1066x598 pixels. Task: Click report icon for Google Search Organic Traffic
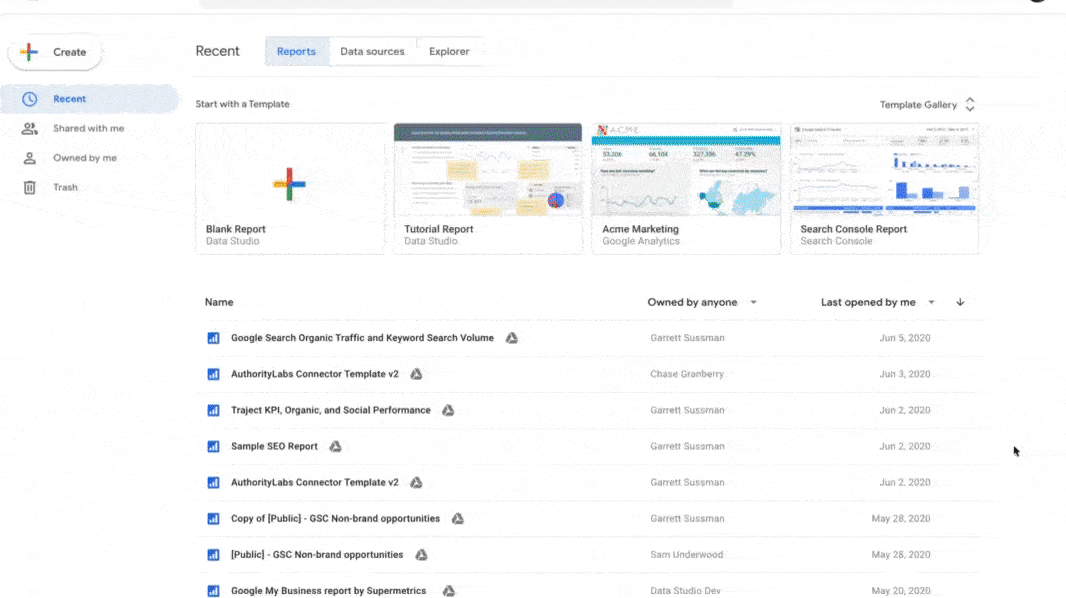coord(213,338)
